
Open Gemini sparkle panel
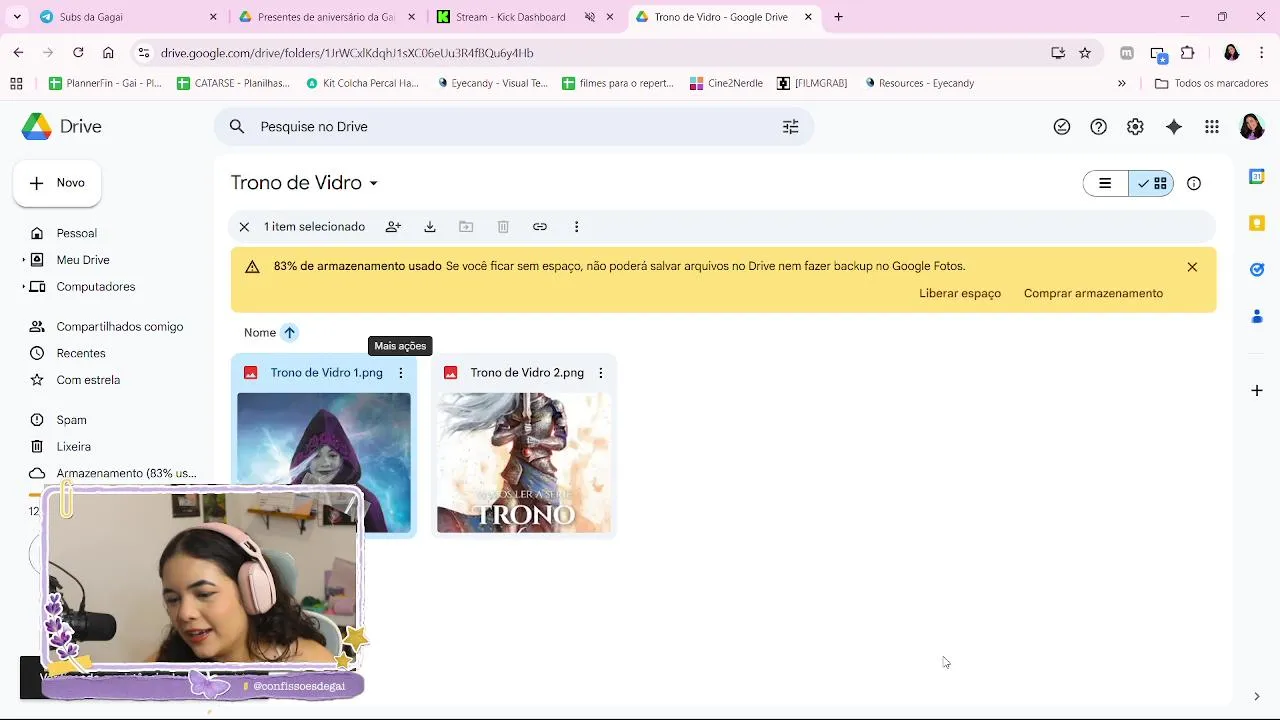(x=1174, y=127)
